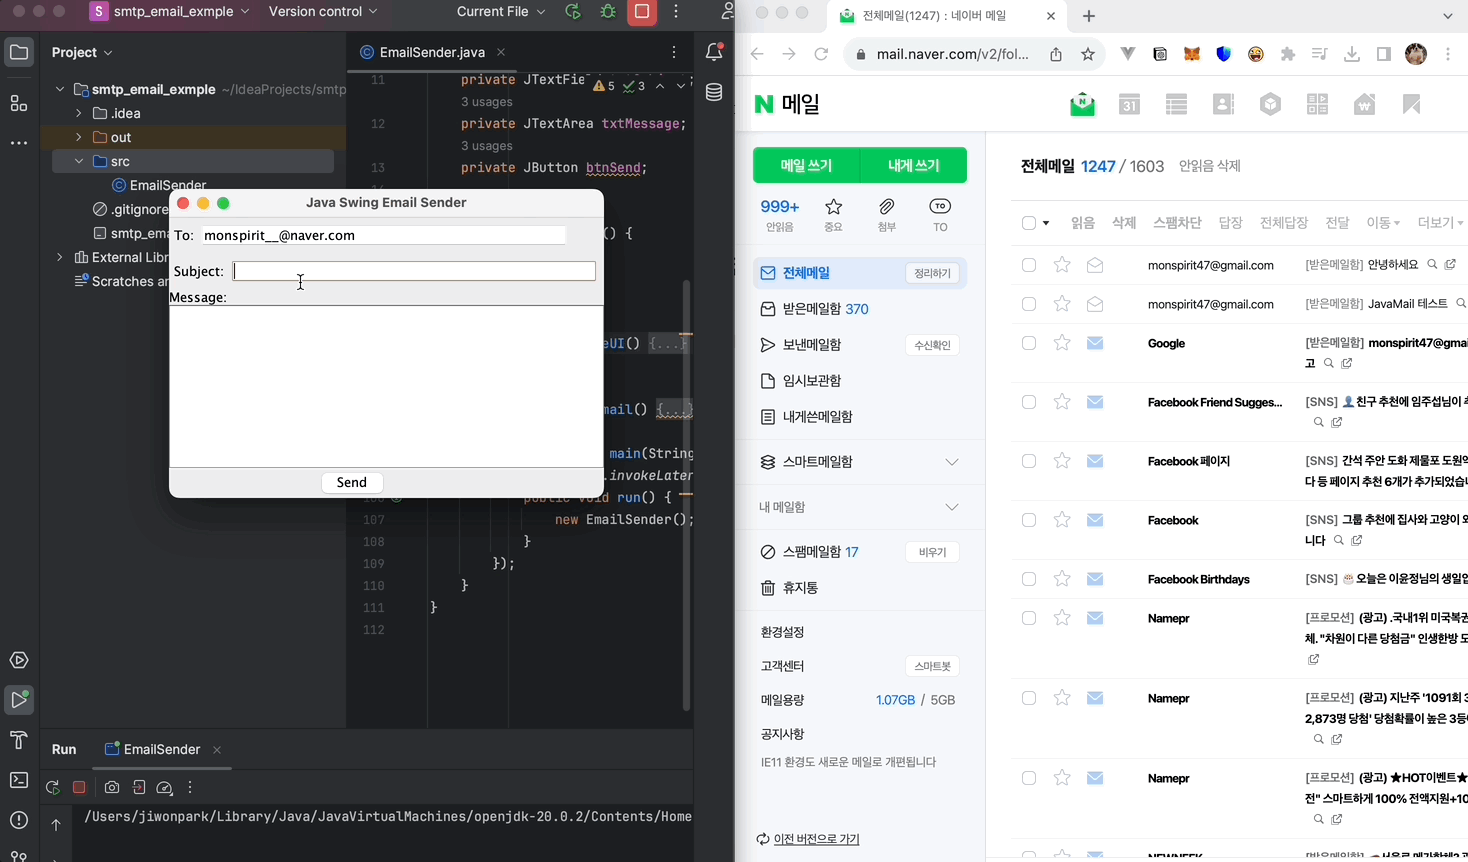Click the browser bookmark star icon
The height and width of the screenshot is (862, 1468).
click(1088, 54)
